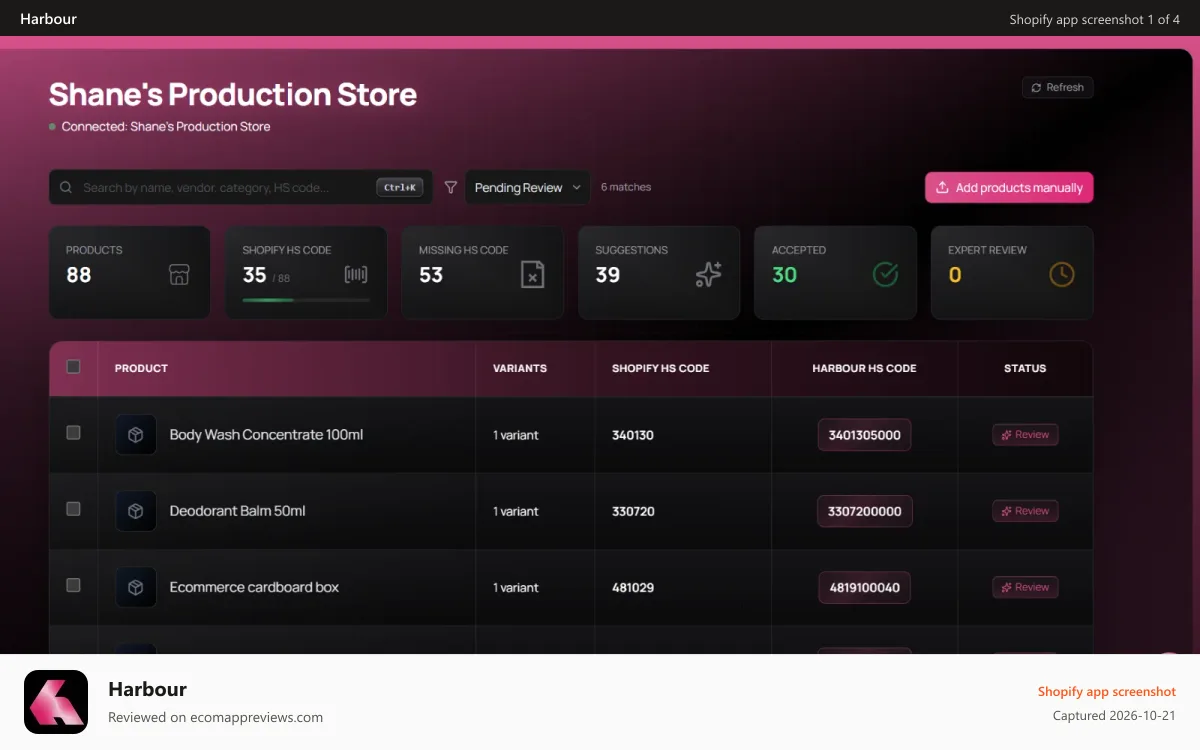
Task: Click the VARIANTS column header
Action: (x=520, y=368)
